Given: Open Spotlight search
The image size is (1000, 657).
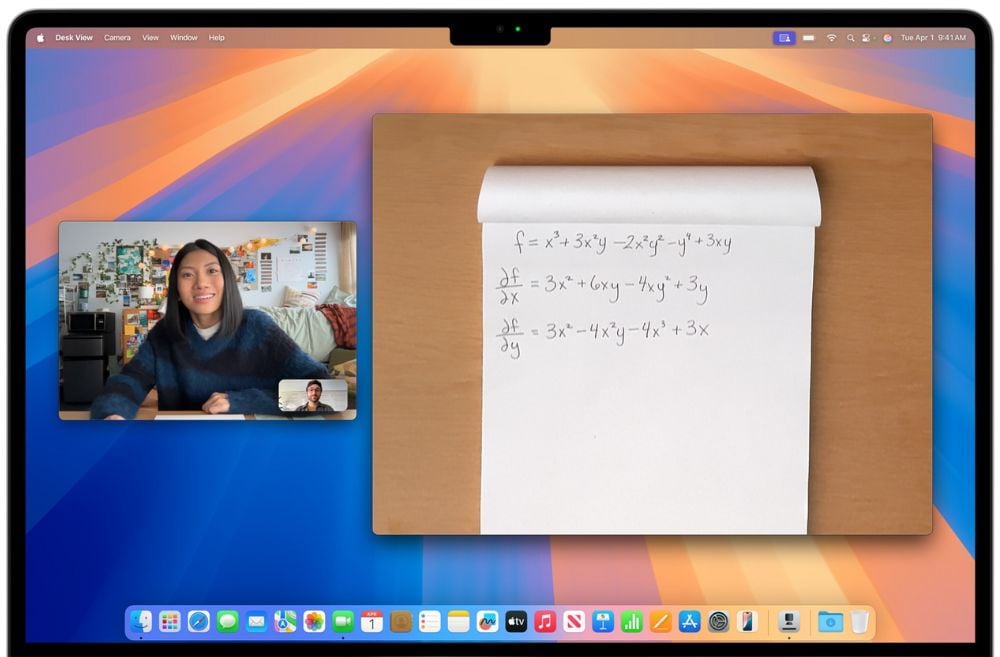Looking at the screenshot, I should 850,38.
